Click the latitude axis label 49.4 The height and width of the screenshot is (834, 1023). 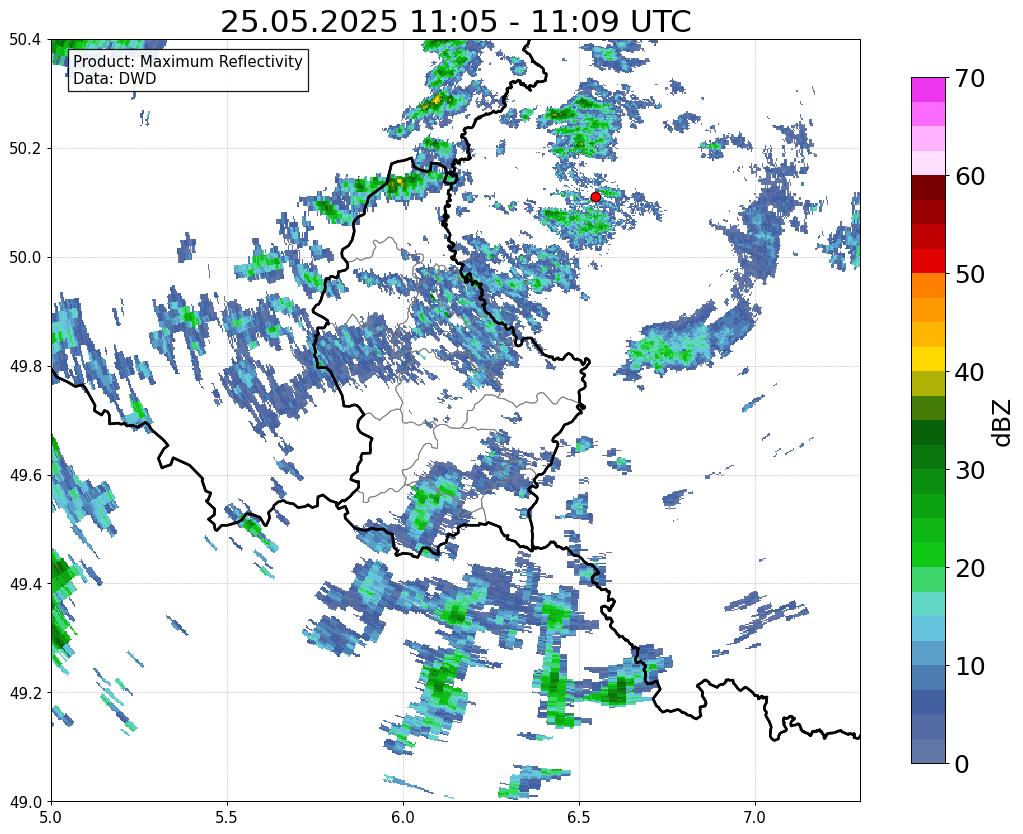25,583
